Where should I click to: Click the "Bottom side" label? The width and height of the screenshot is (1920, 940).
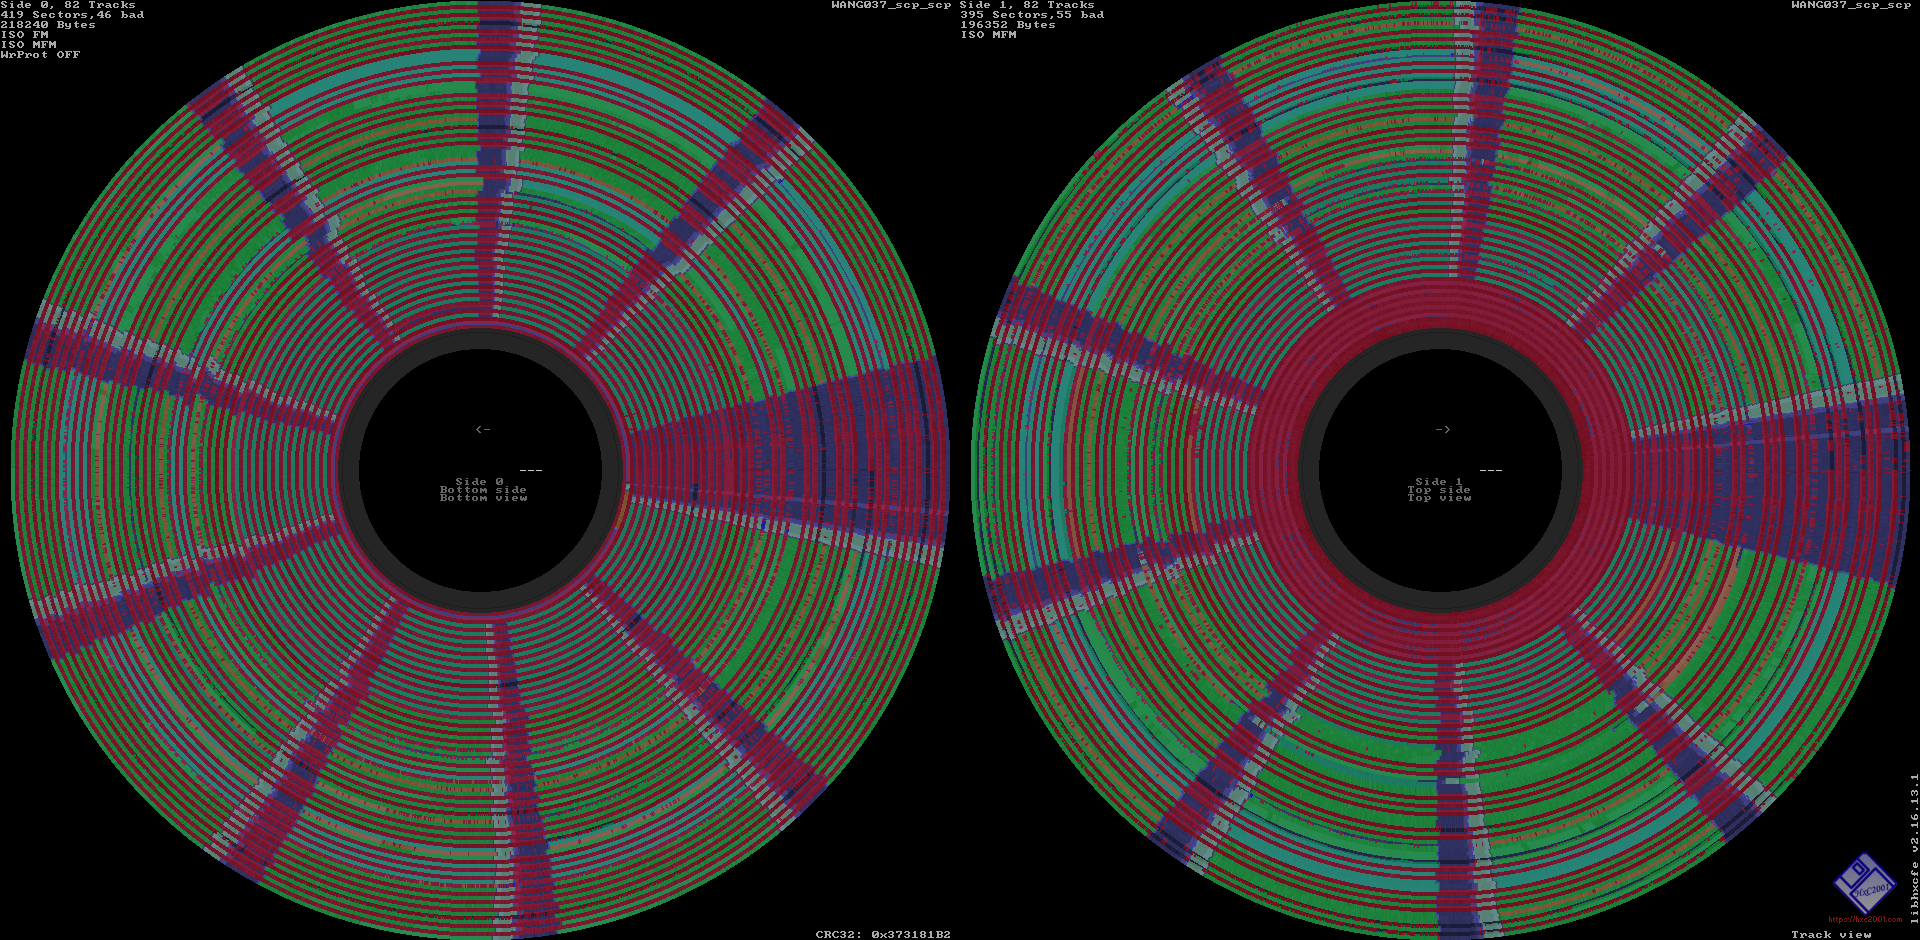tap(483, 490)
